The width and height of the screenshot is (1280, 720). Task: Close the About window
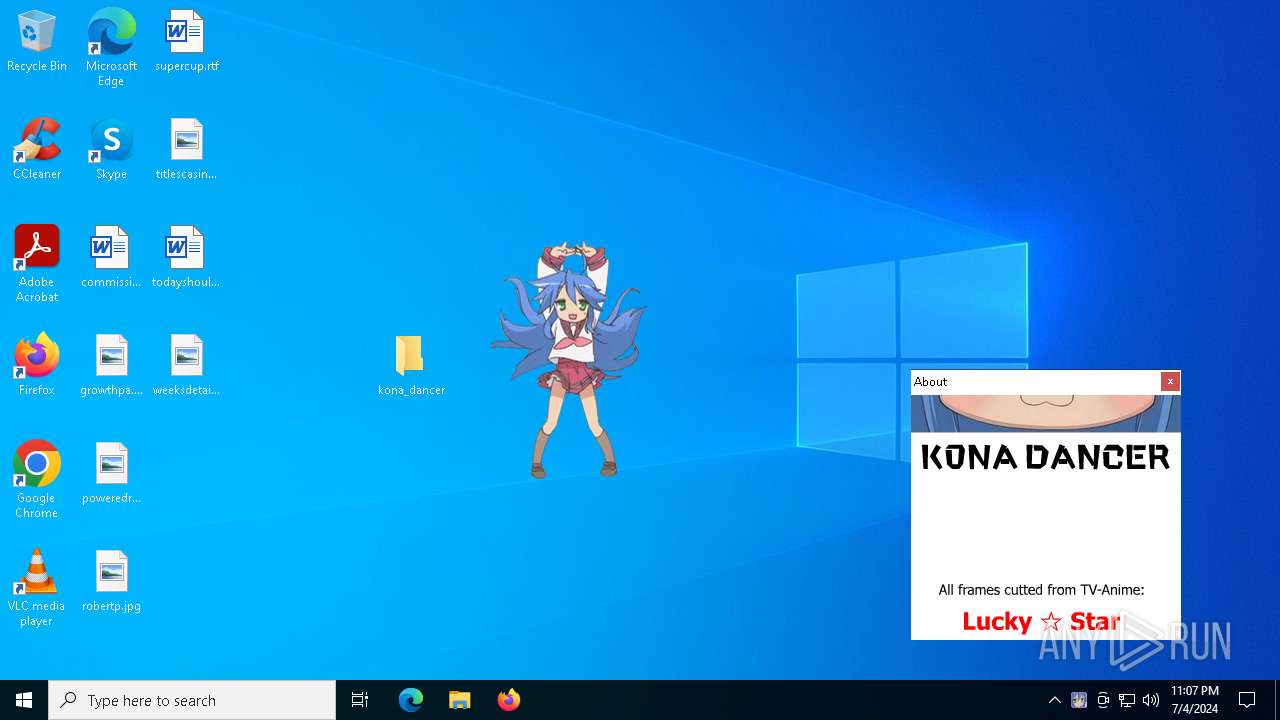pyautogui.click(x=1170, y=382)
